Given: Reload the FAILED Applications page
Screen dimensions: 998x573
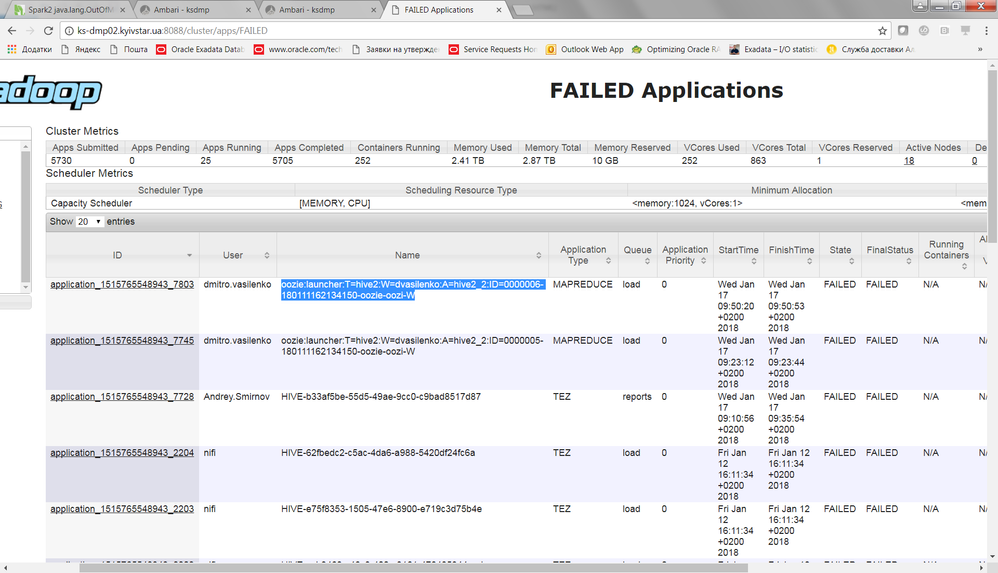Looking at the screenshot, I should 48,31.
